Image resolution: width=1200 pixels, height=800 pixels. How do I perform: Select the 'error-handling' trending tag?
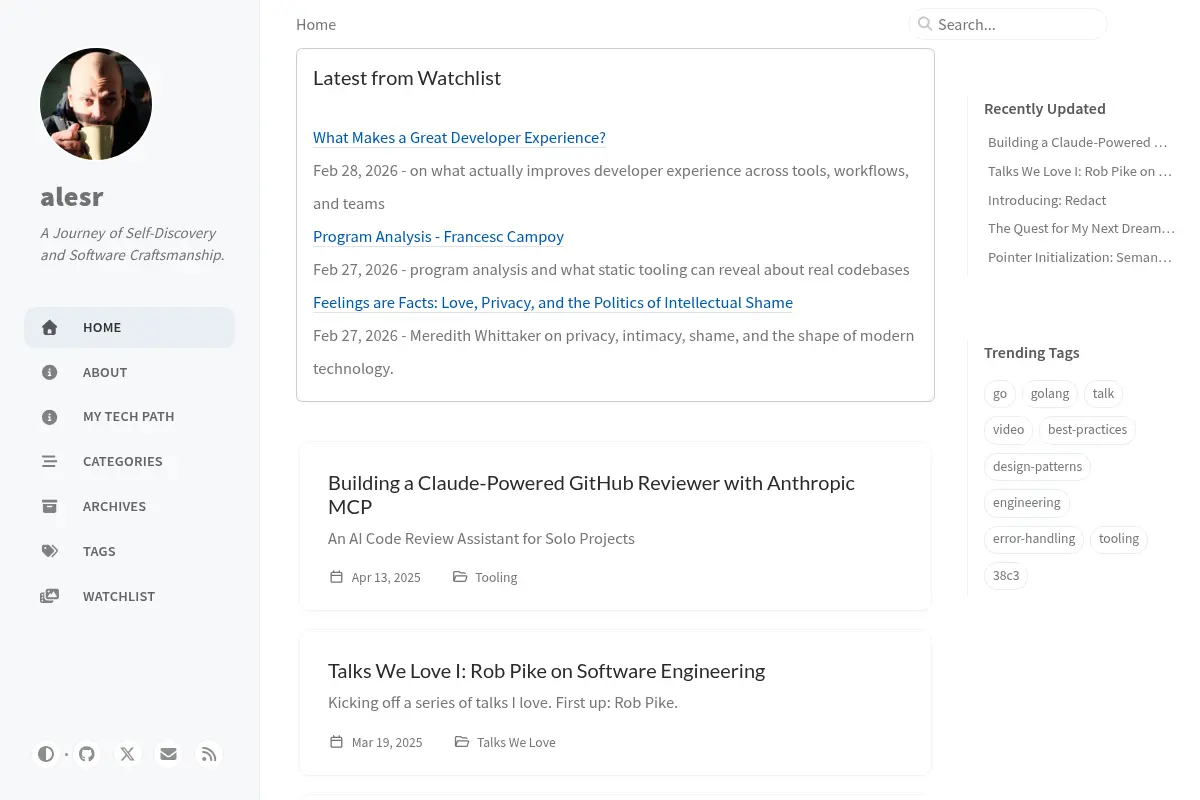tap(1034, 539)
